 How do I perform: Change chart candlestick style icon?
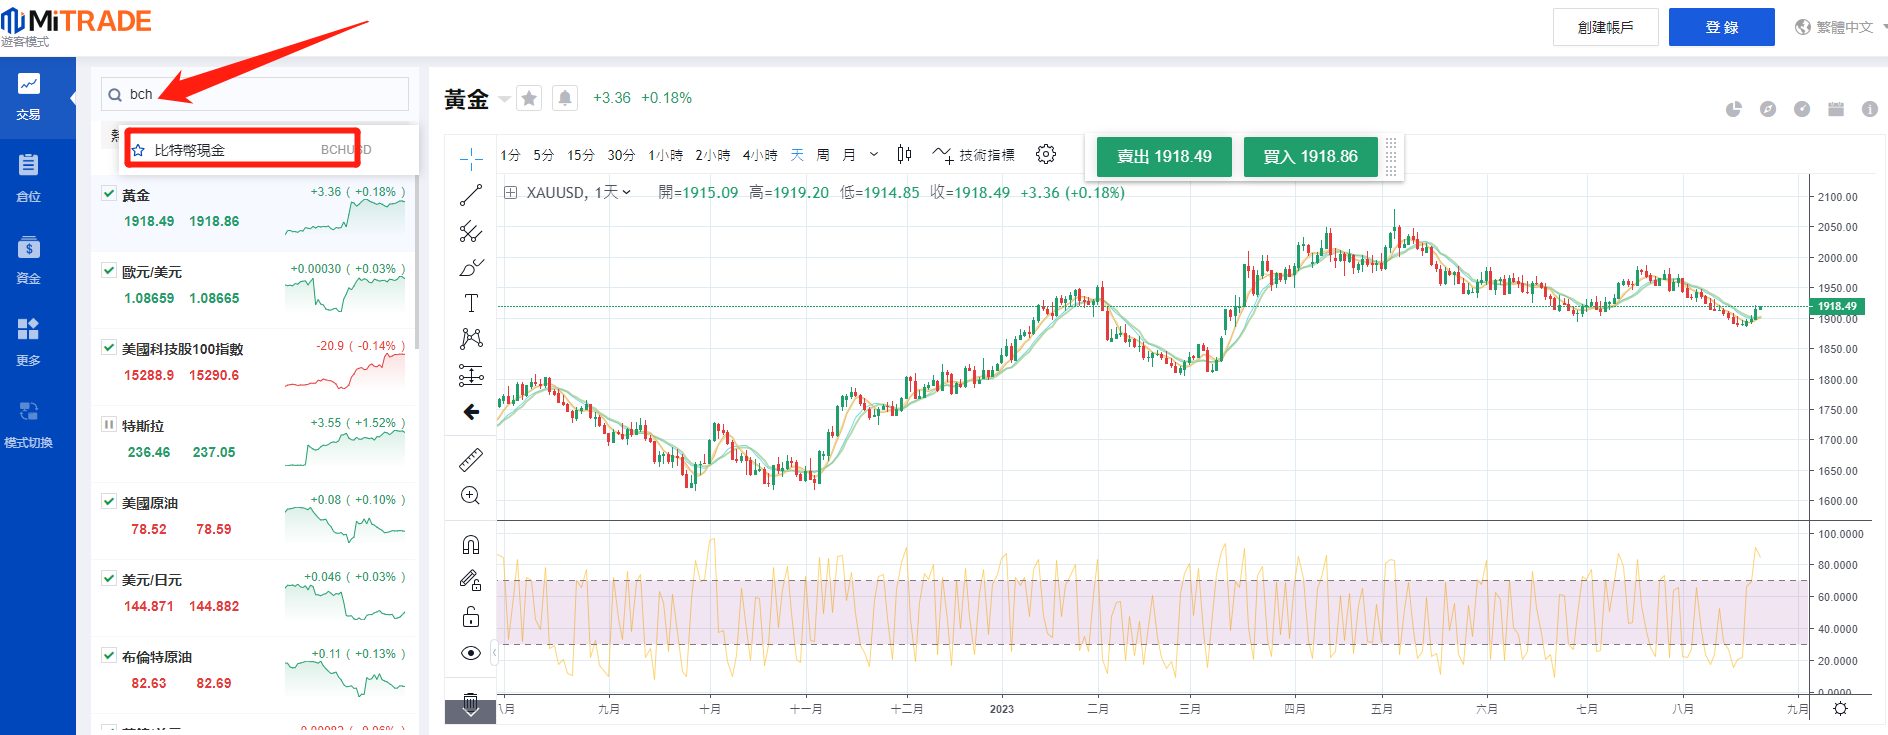pyautogui.click(x=904, y=154)
